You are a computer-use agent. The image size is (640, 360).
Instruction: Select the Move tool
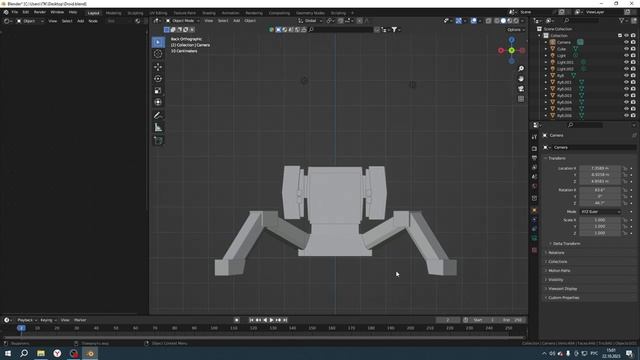158,67
